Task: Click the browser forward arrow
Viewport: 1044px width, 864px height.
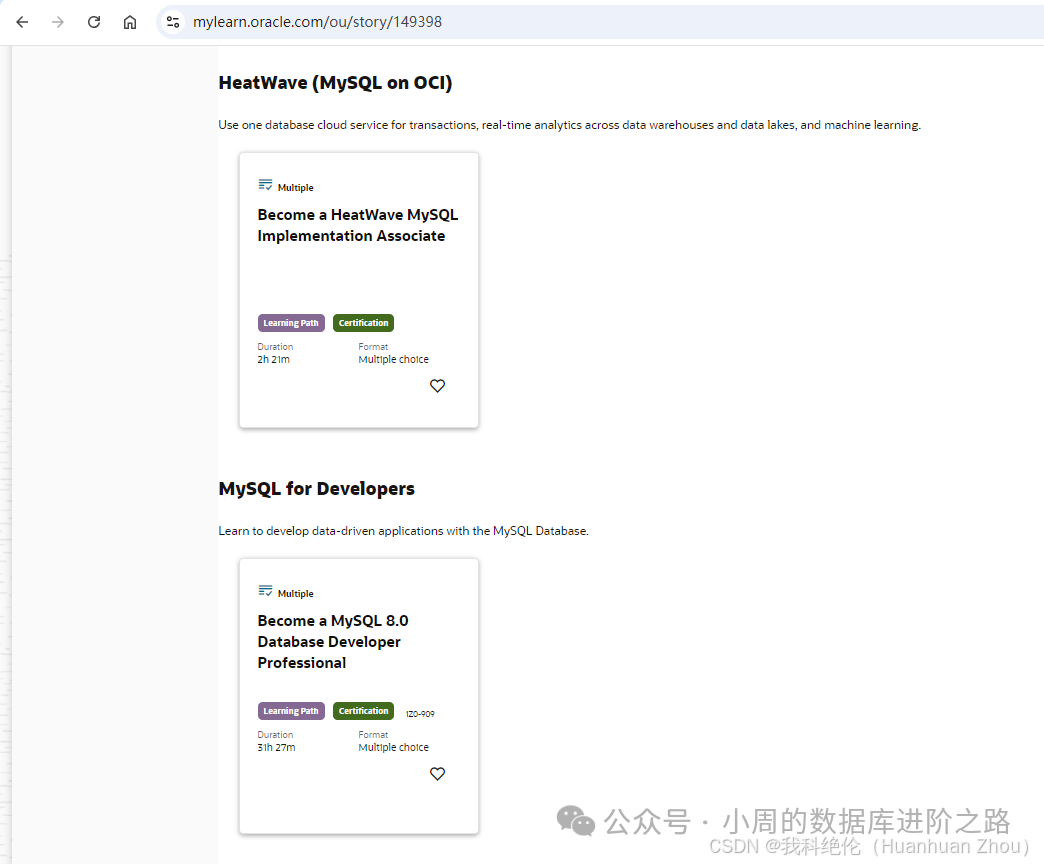Action: (58, 22)
